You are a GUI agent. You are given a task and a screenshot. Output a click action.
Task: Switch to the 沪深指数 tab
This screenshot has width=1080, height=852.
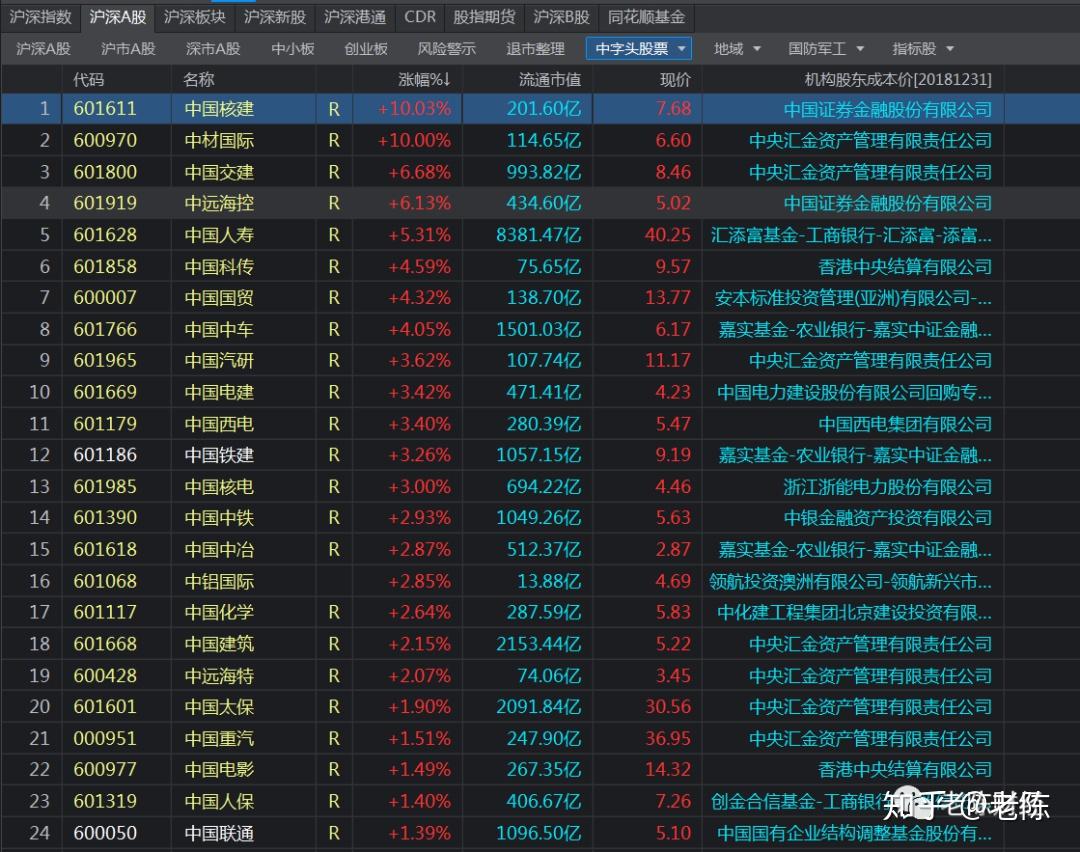[x=41, y=17]
